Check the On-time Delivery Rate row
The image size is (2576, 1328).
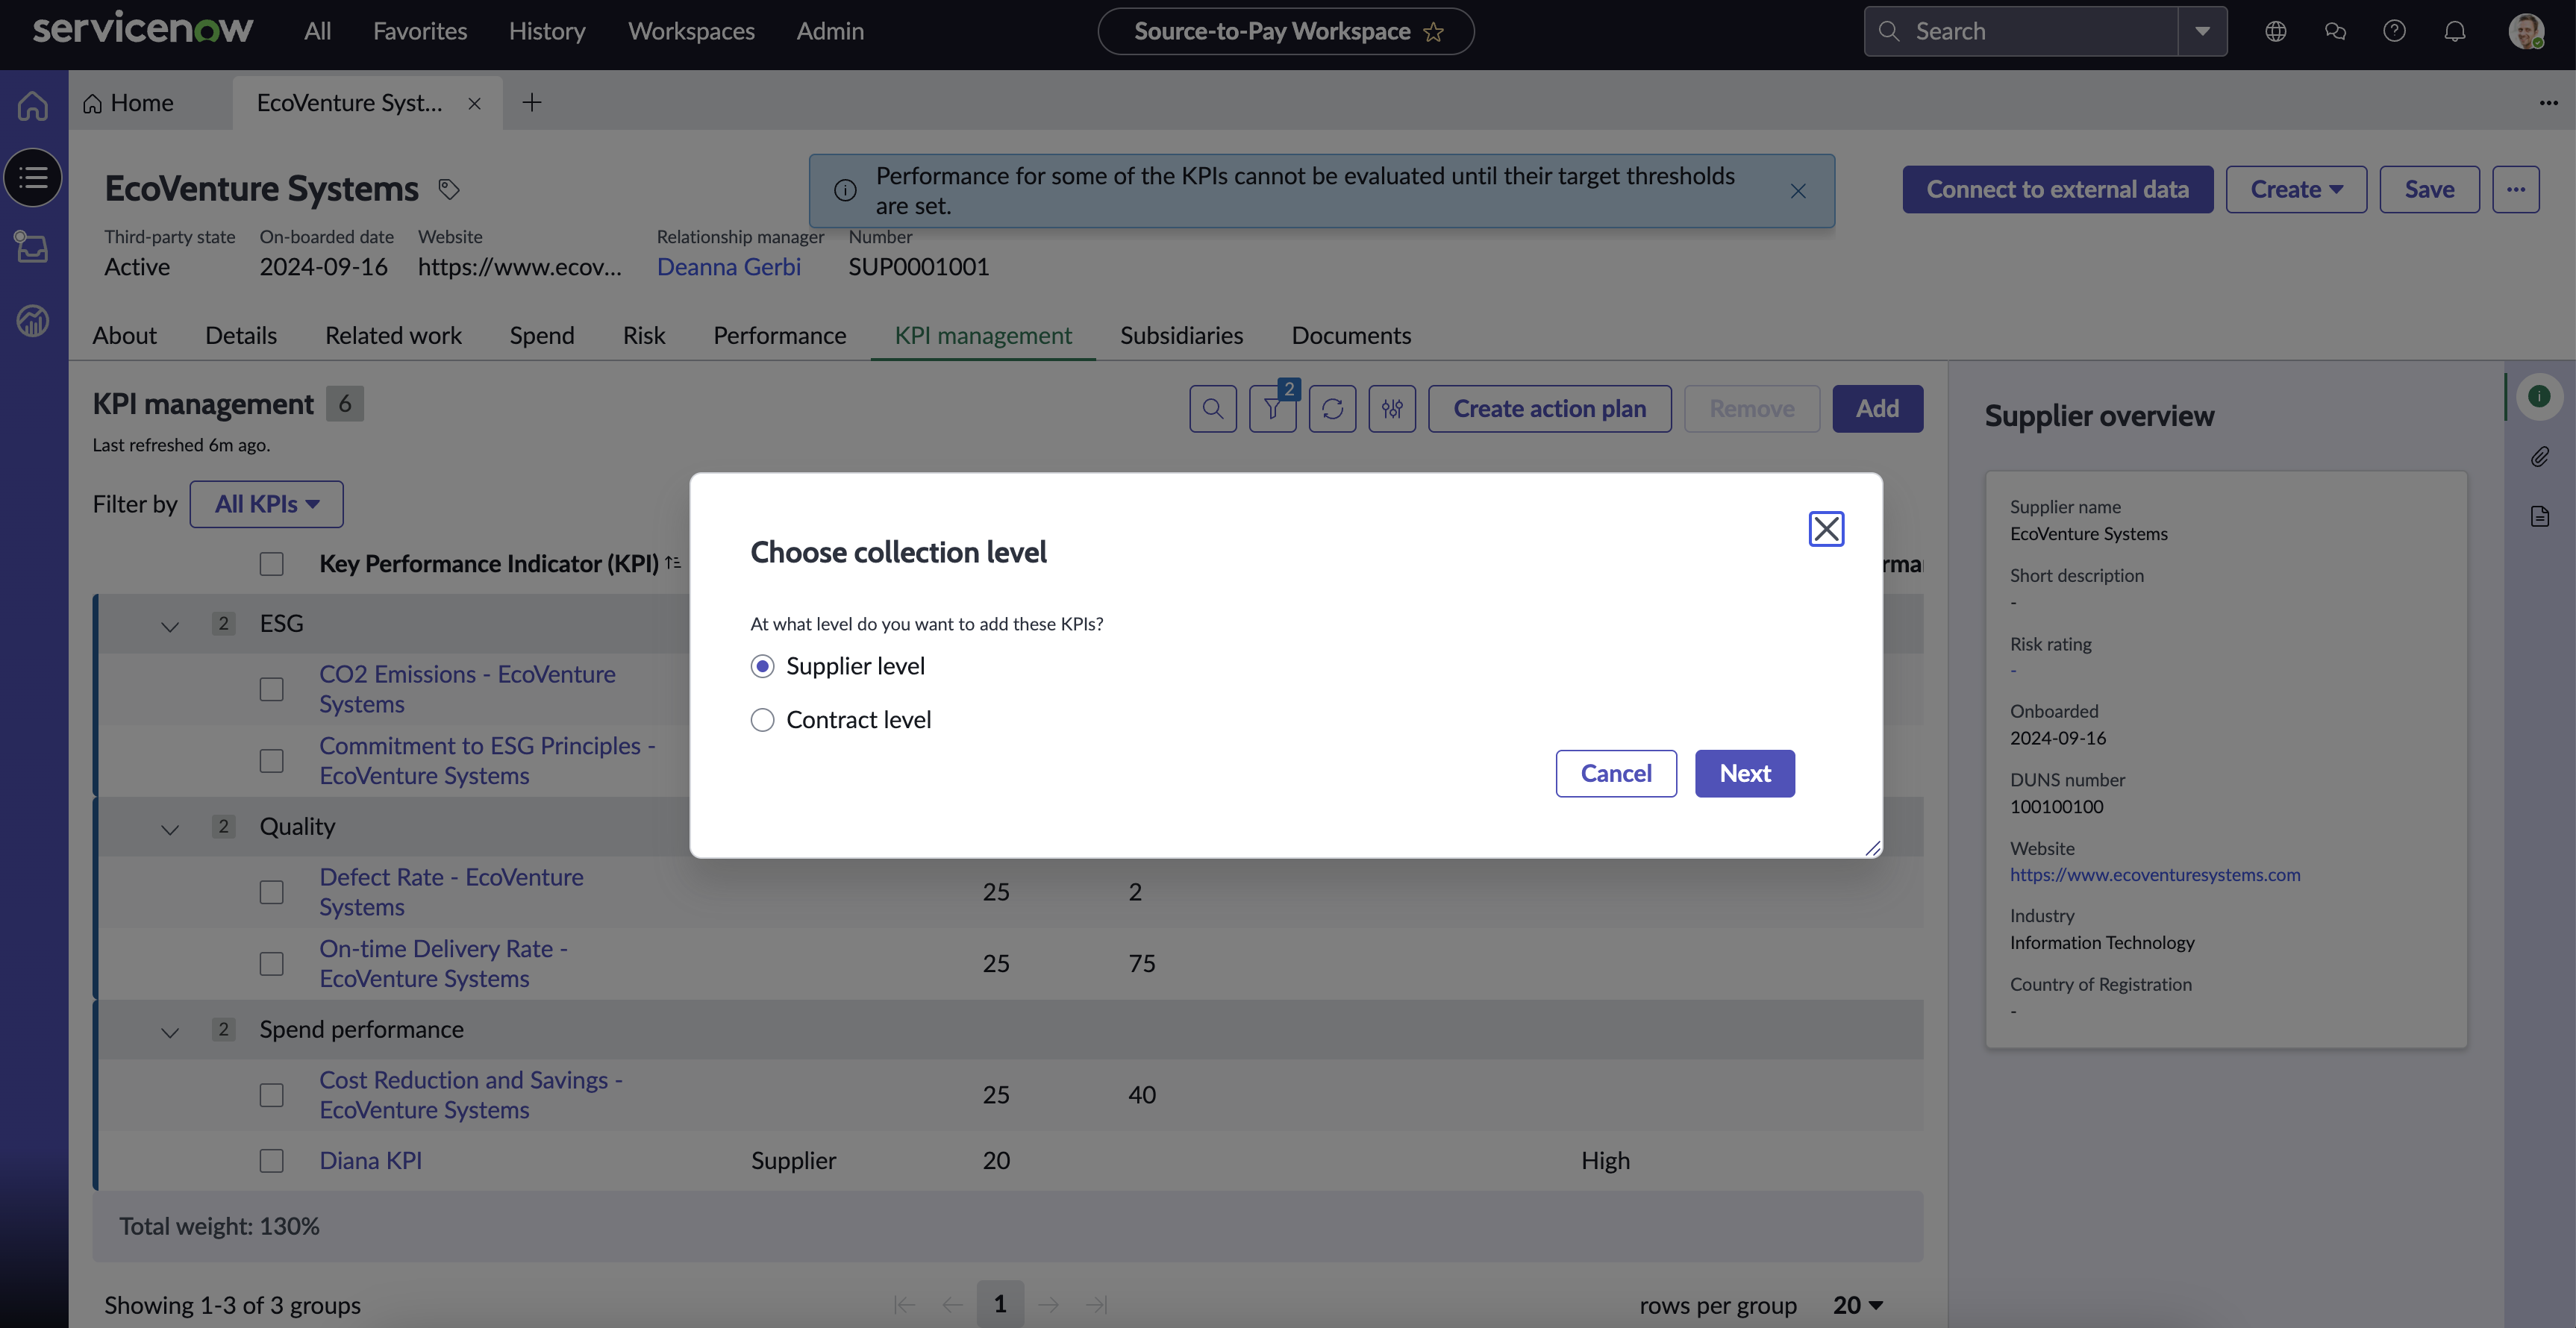(x=272, y=963)
